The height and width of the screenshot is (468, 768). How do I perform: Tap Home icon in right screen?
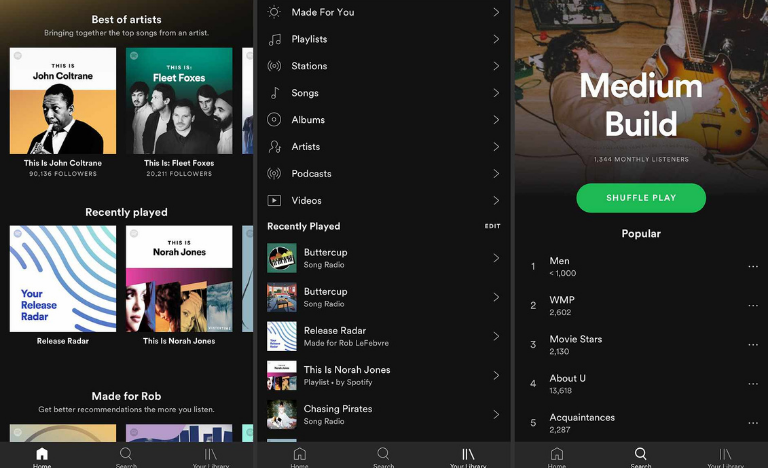[x=557, y=454]
